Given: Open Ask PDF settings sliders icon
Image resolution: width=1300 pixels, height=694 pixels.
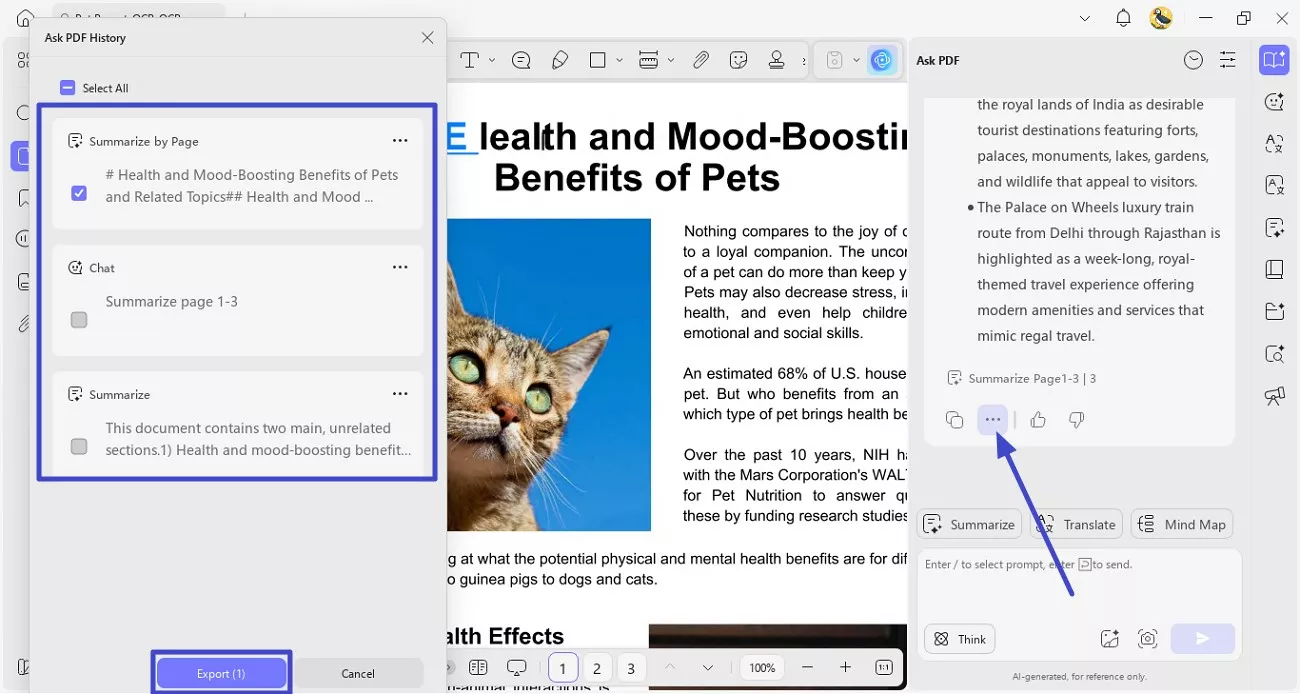Looking at the screenshot, I should pyautogui.click(x=1228, y=60).
